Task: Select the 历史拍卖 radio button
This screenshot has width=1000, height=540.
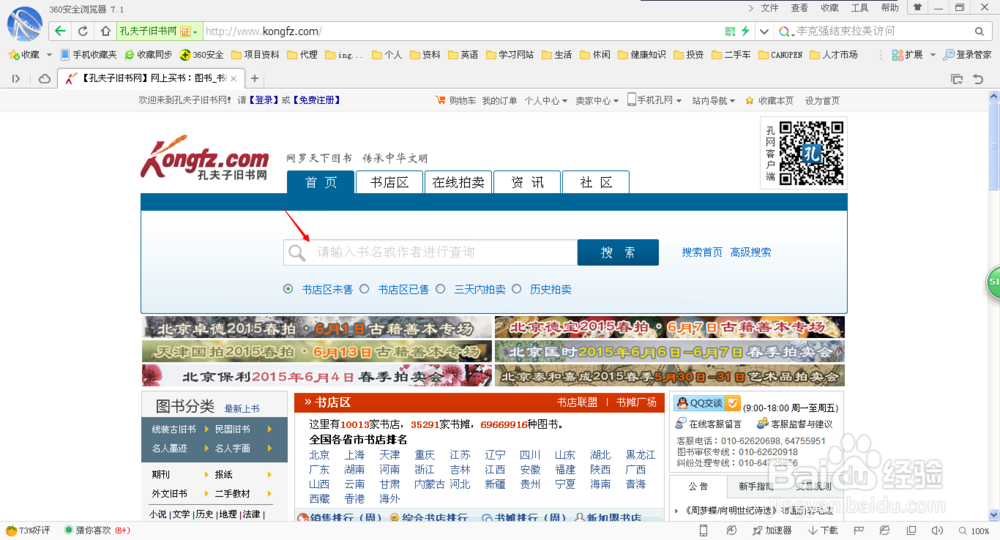Action: (x=517, y=289)
